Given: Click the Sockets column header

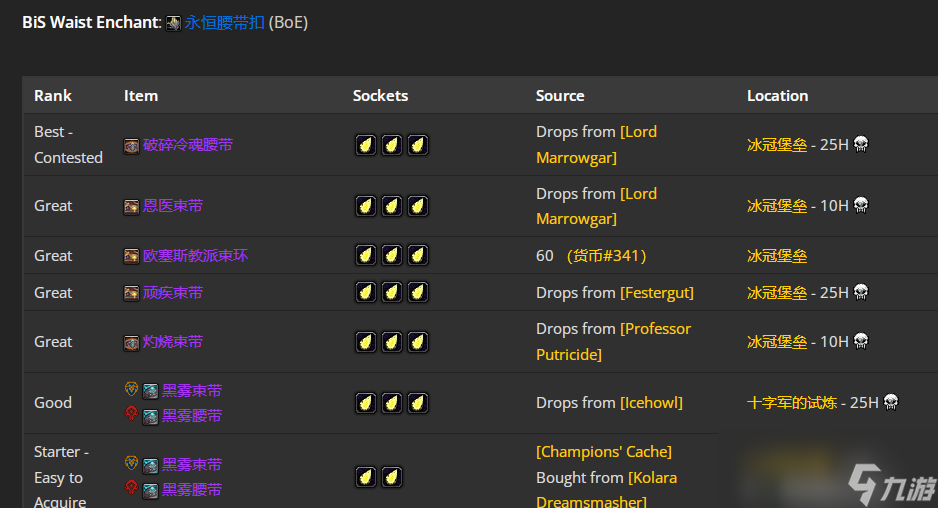Looking at the screenshot, I should [380, 96].
